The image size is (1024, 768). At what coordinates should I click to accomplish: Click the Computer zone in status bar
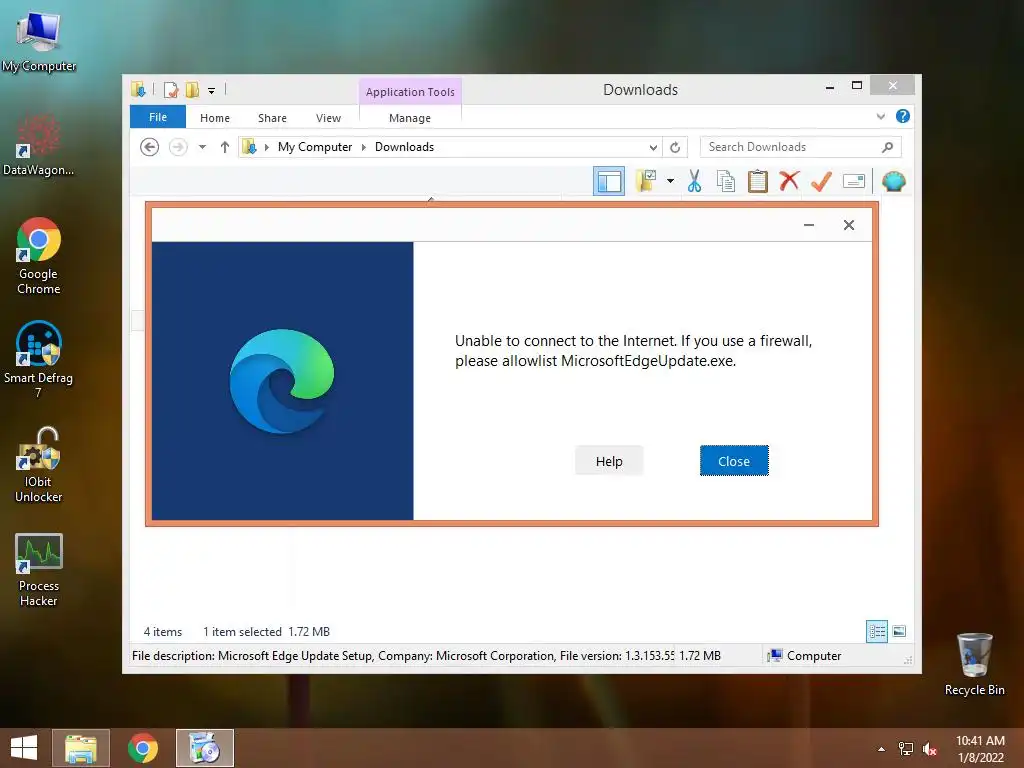[805, 656]
